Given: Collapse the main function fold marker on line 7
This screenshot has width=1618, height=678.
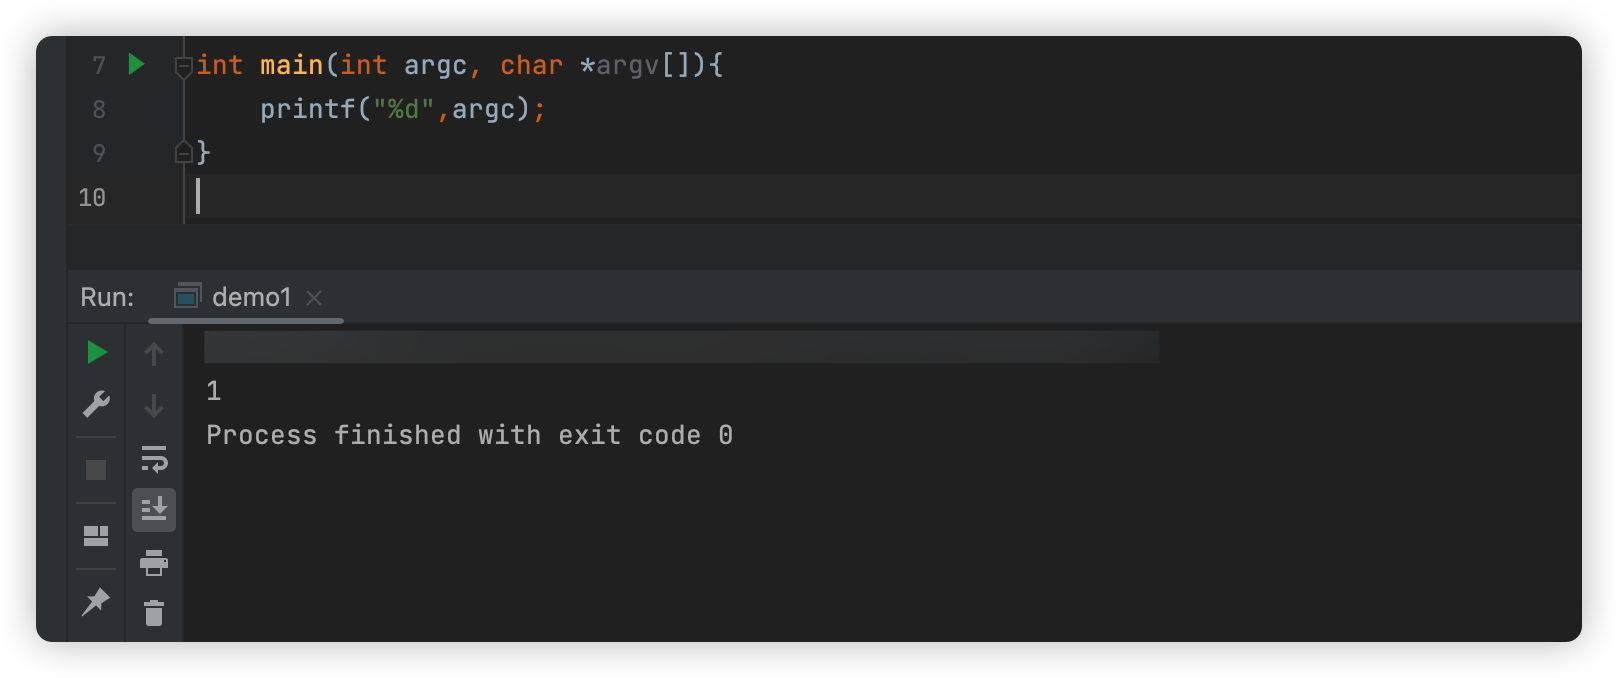Looking at the screenshot, I should click(x=184, y=66).
